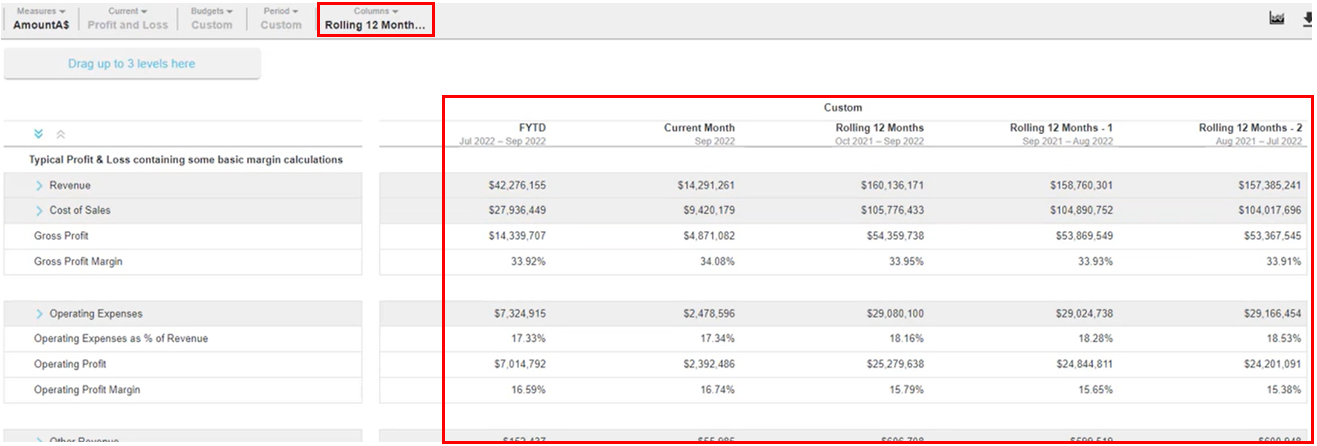Image resolution: width=1317 pixels, height=446 pixels.
Task: Open the Period Custom dropdown
Action: (281, 18)
